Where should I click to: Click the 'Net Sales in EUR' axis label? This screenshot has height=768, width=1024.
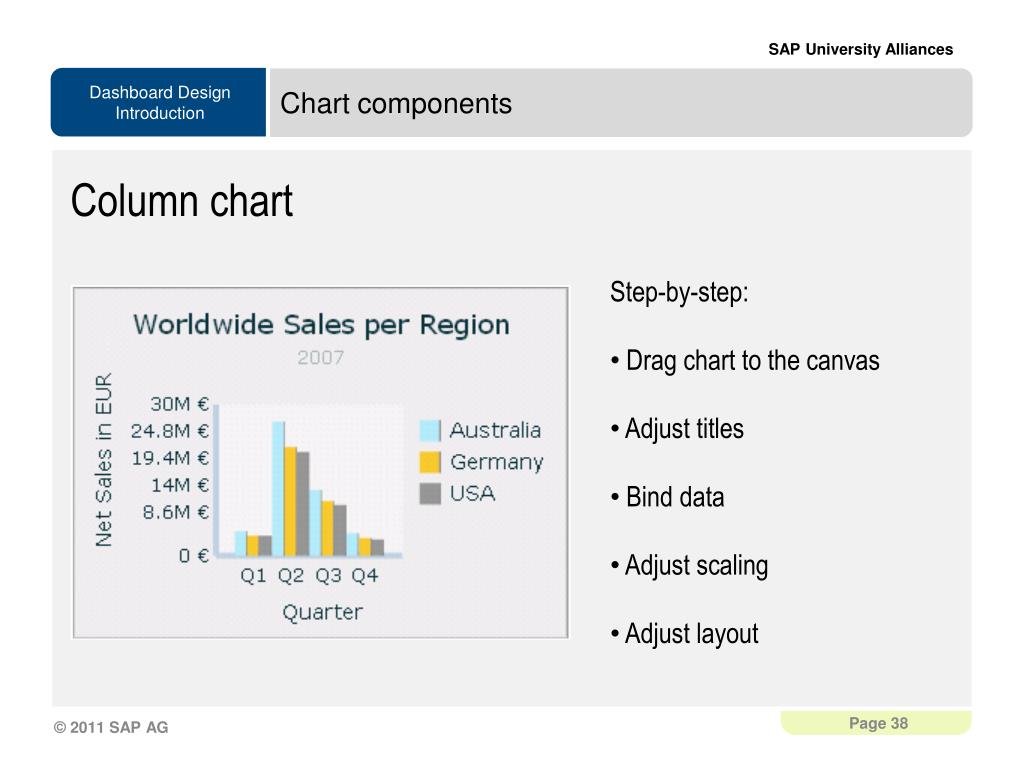[x=104, y=460]
